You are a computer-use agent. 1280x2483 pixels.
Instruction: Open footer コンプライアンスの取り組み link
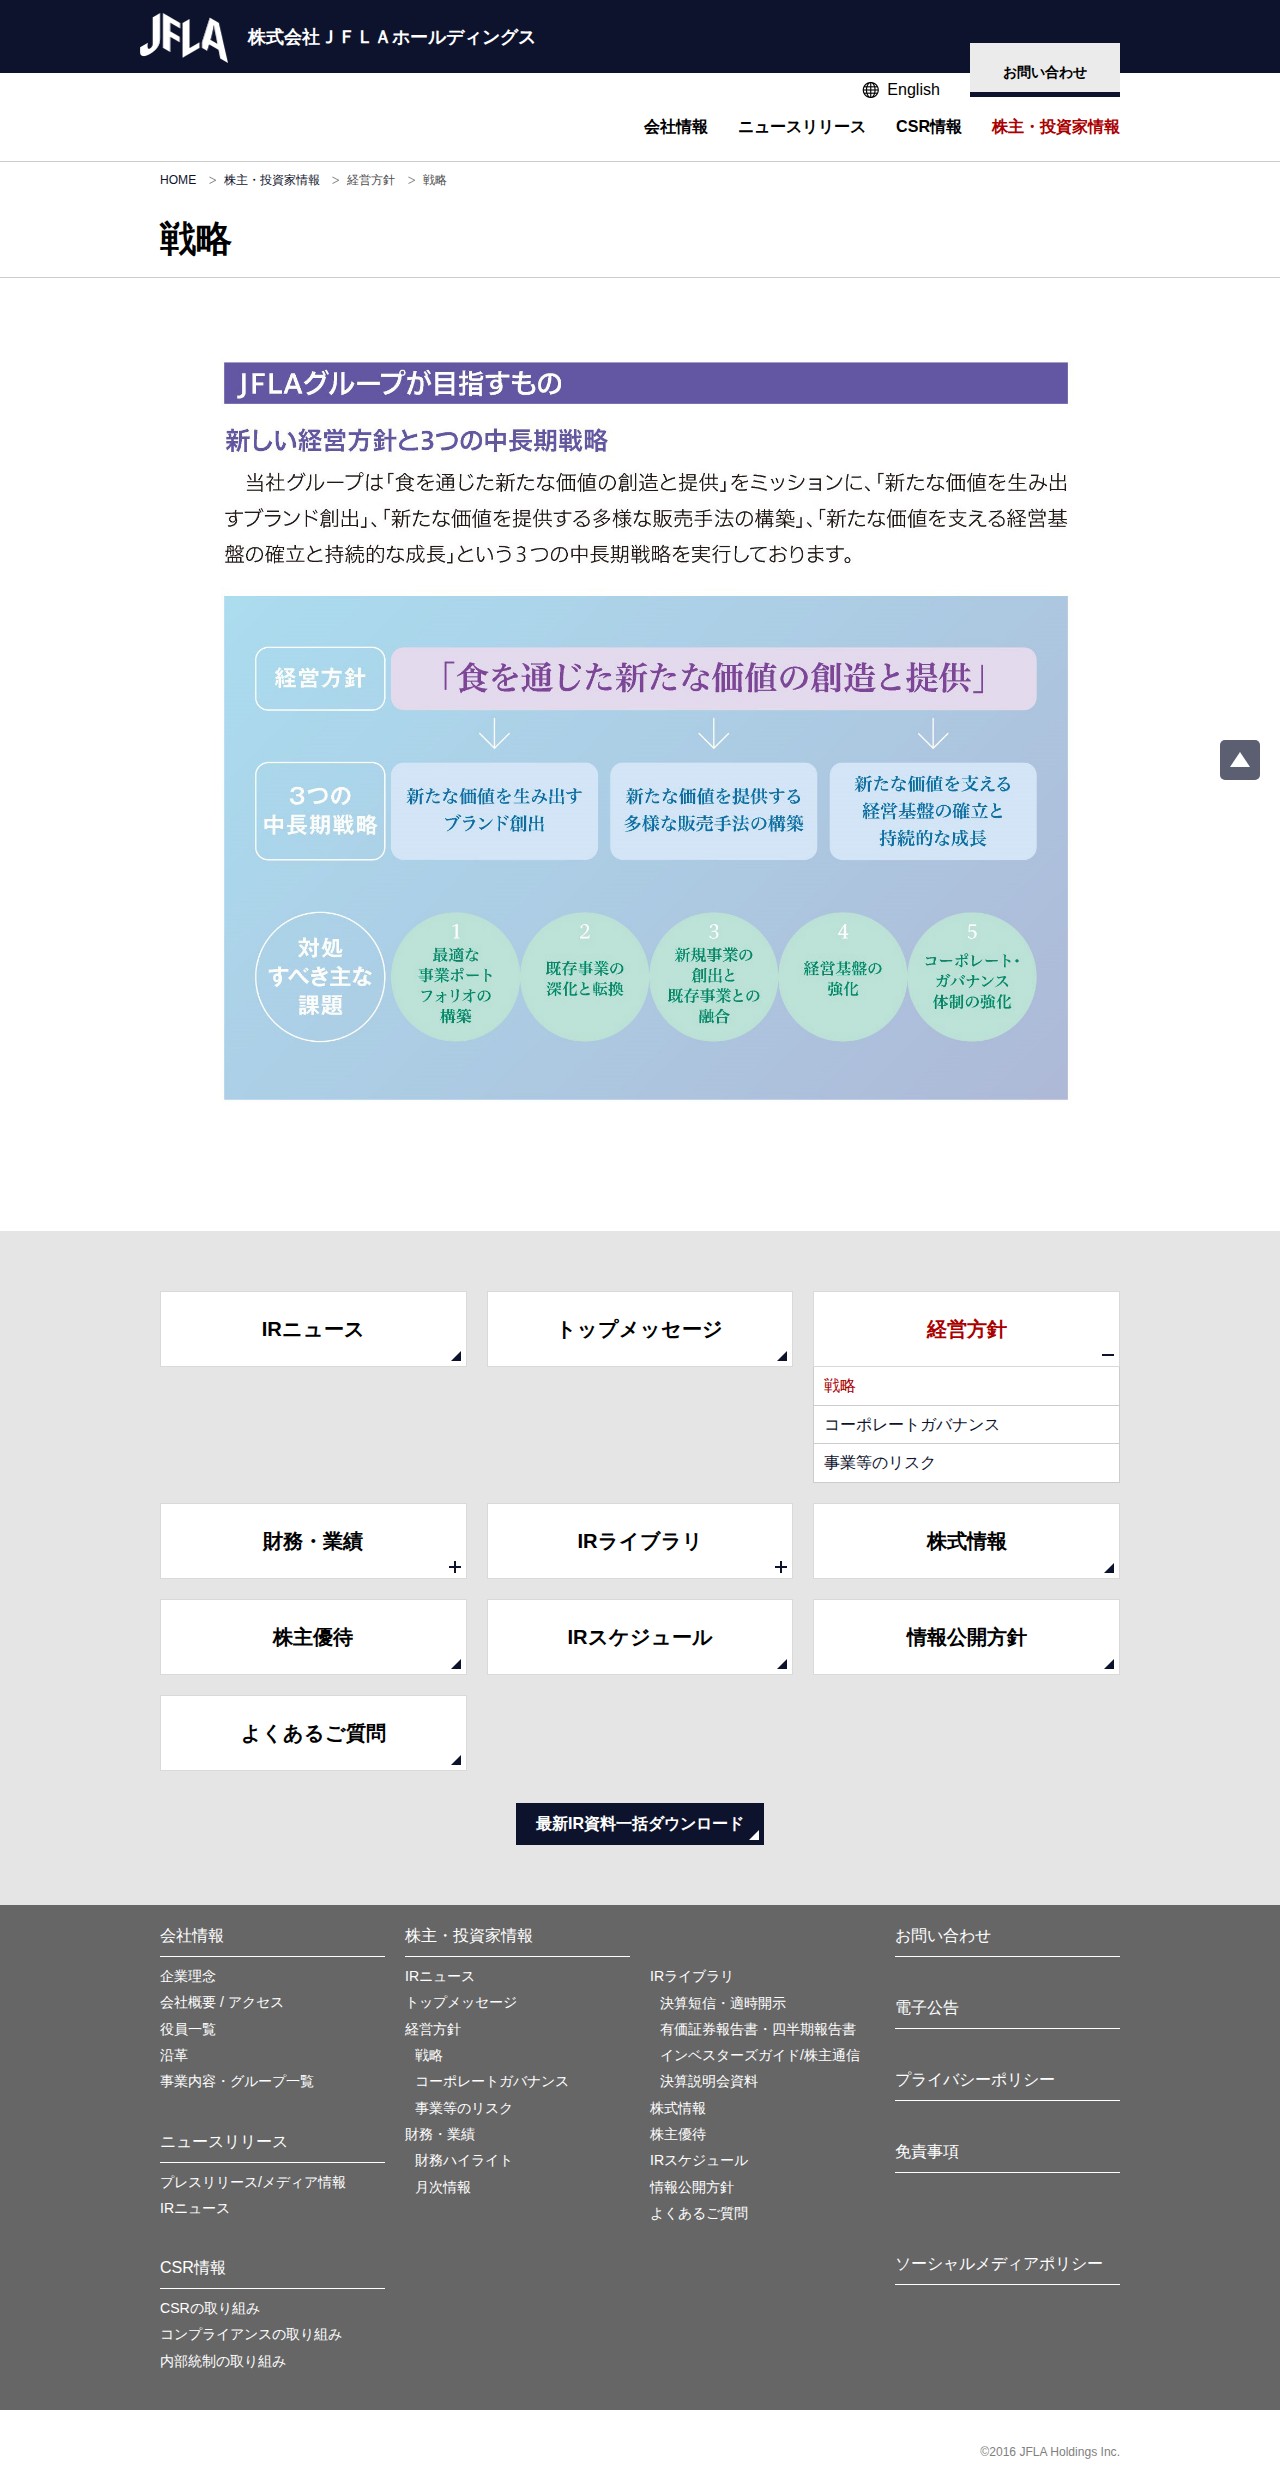(x=251, y=2334)
